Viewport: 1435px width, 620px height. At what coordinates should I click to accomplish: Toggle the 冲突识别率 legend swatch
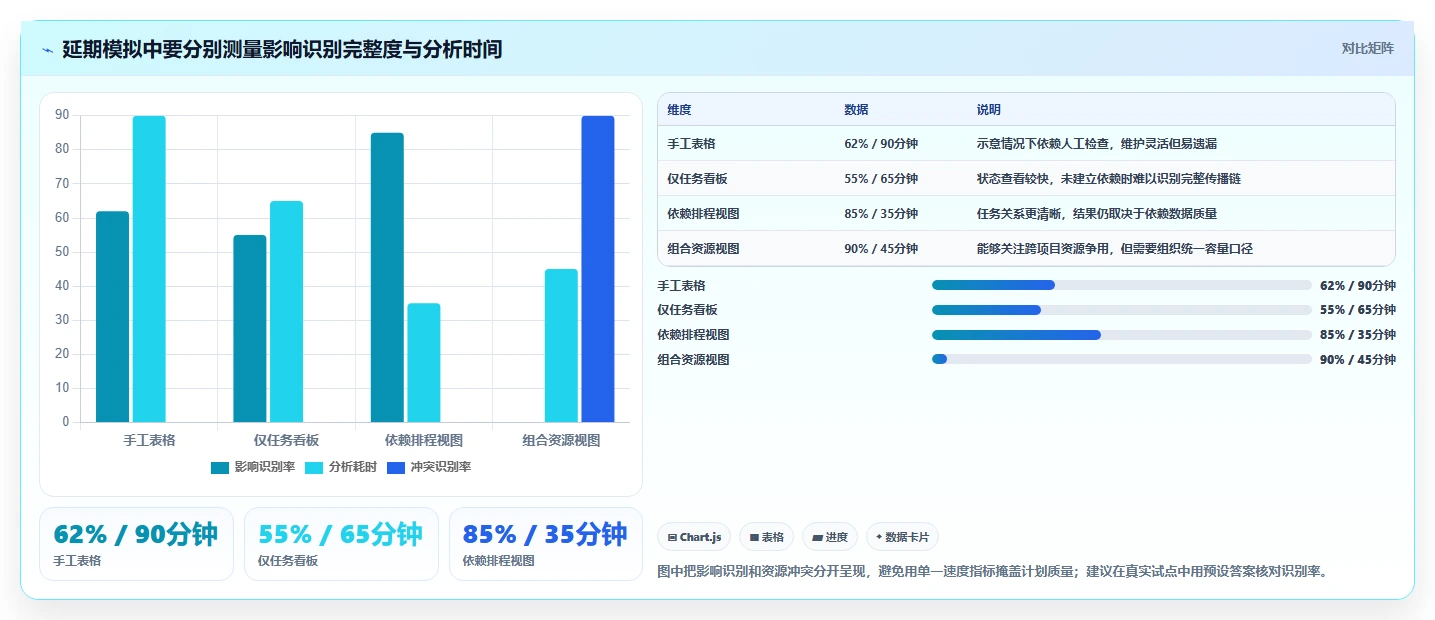pos(396,468)
